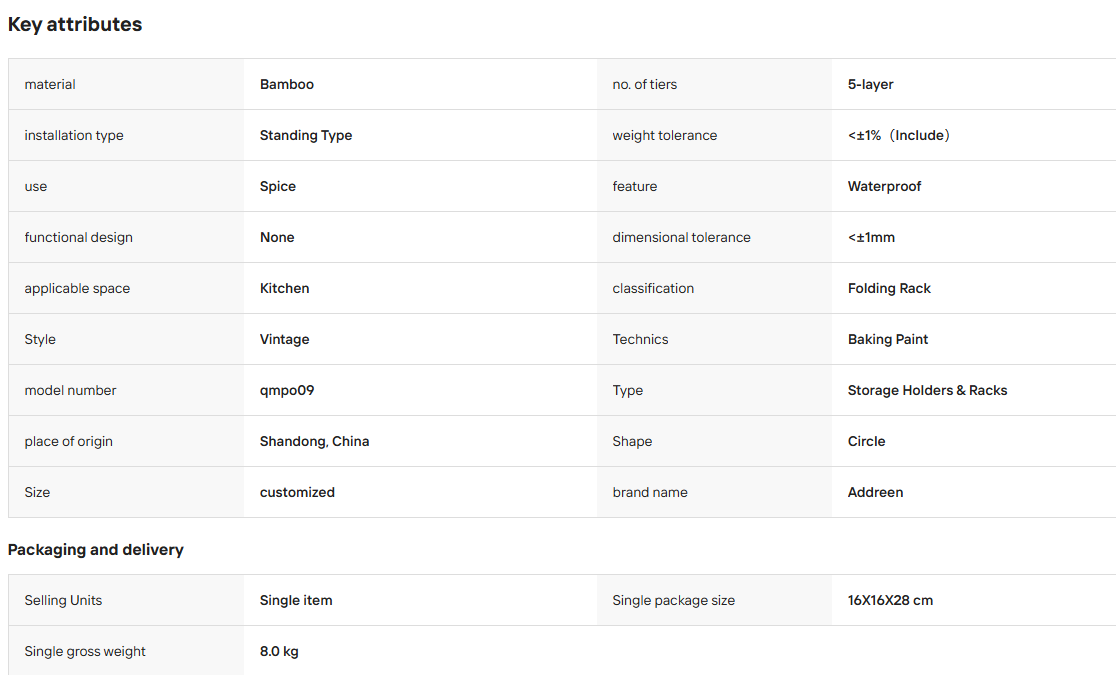Select the Vintage style value
This screenshot has height=675, width=1116.
pyautogui.click(x=285, y=340)
